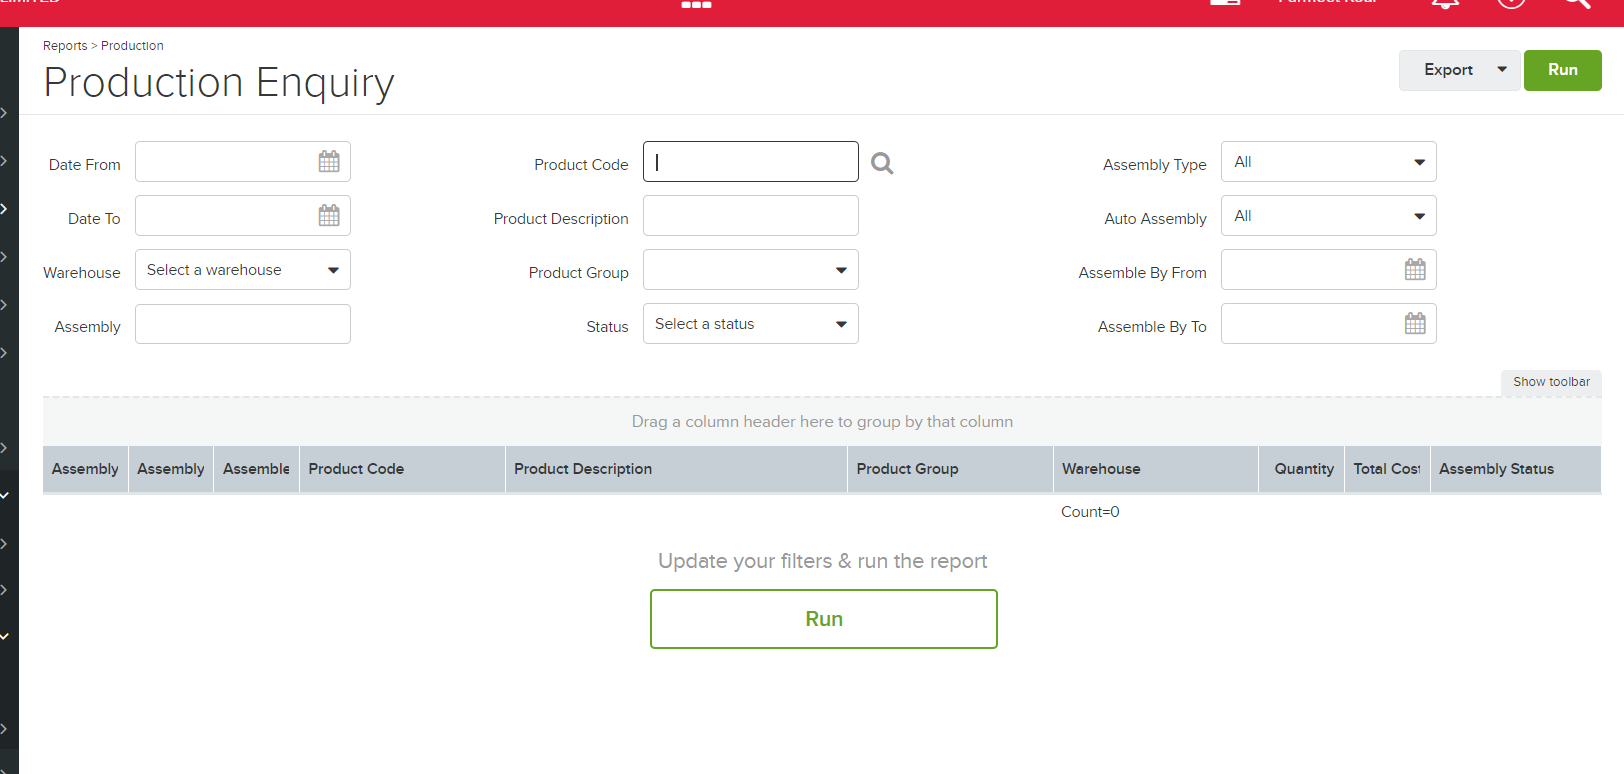Open the Export dropdown arrow
The image size is (1624, 774).
pos(1502,70)
